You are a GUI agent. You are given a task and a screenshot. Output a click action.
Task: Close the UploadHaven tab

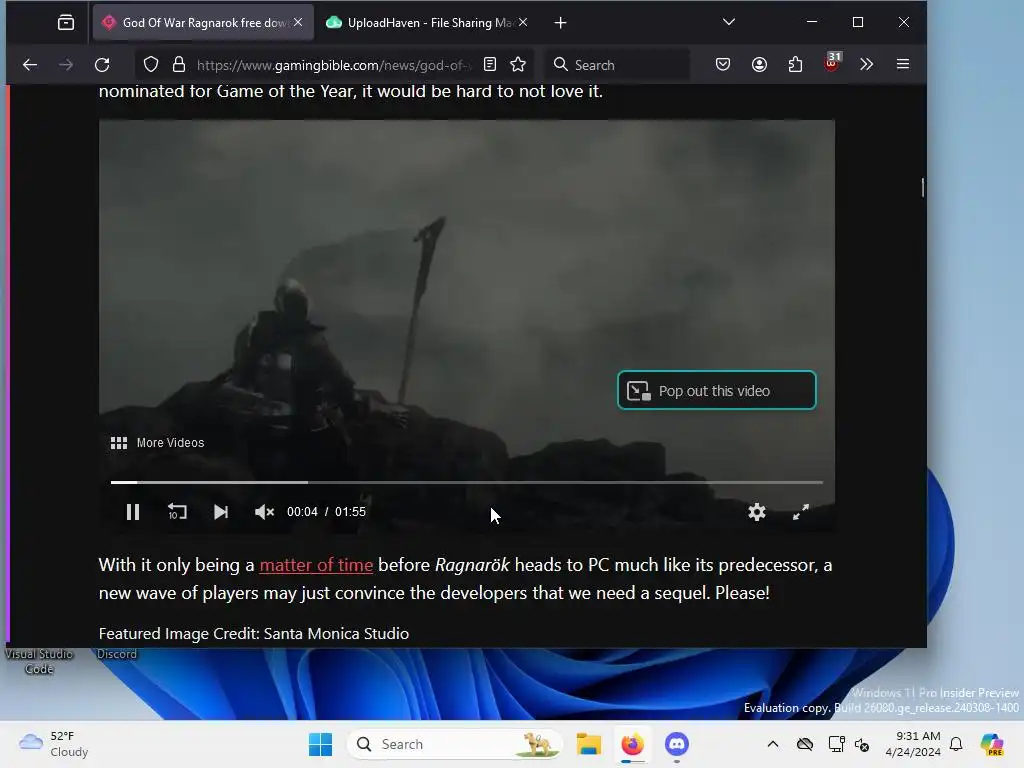coord(523,22)
